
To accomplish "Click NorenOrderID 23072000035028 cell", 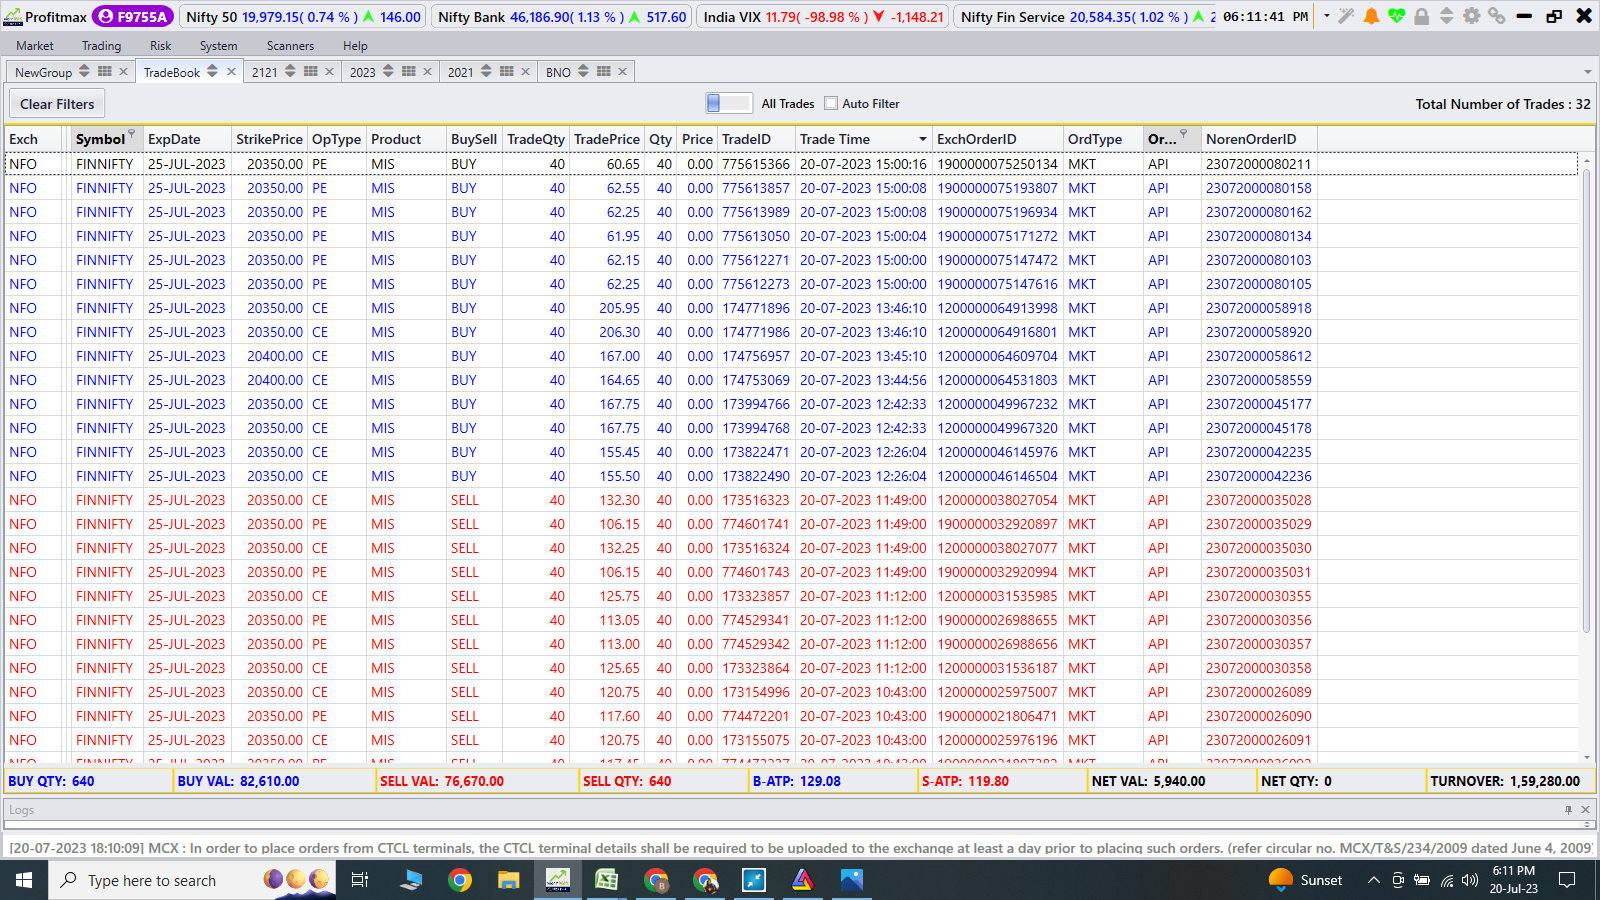I will [x=1258, y=500].
